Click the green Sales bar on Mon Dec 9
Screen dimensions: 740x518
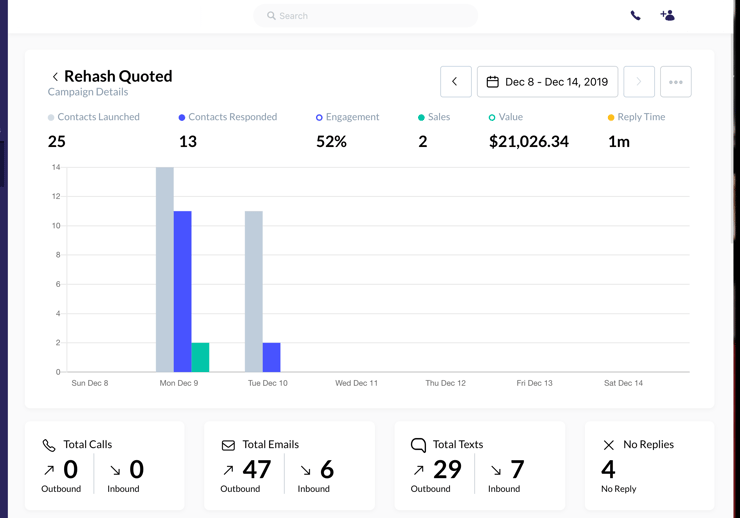tap(200, 357)
